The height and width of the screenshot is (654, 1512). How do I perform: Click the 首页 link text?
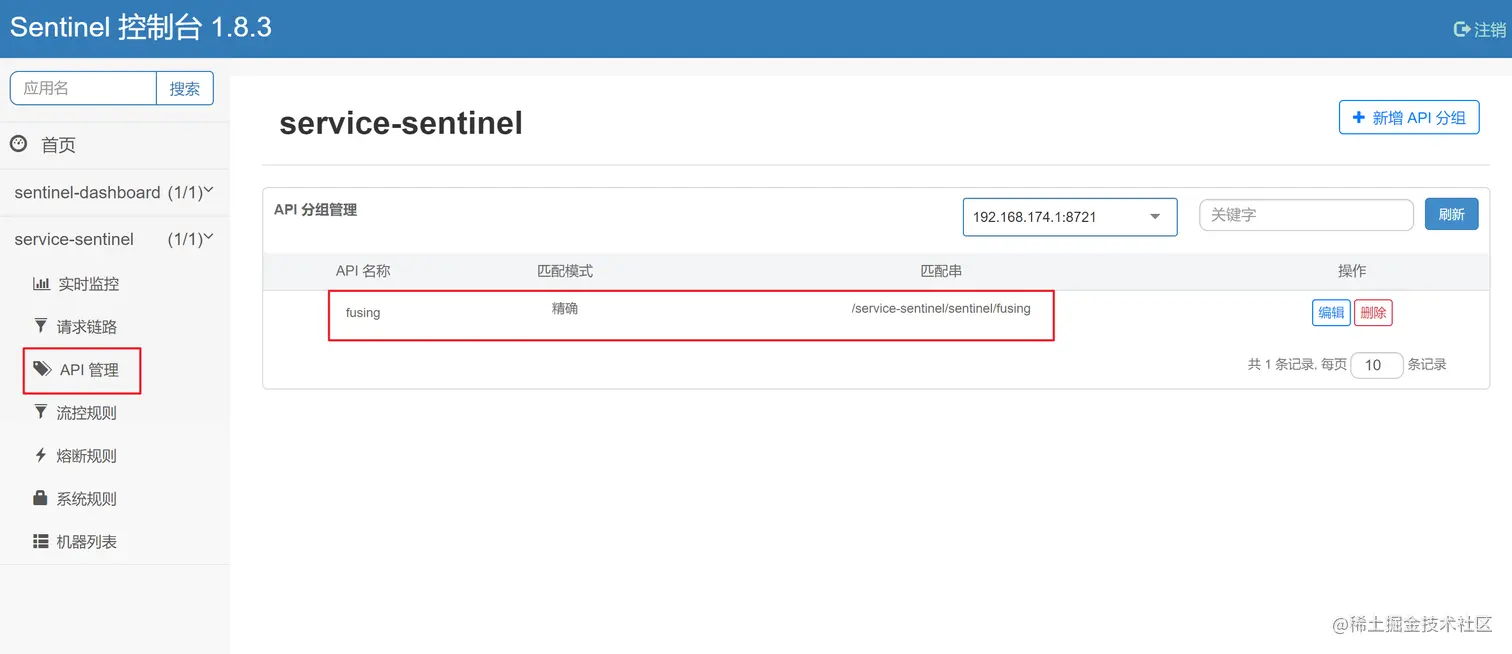58,145
